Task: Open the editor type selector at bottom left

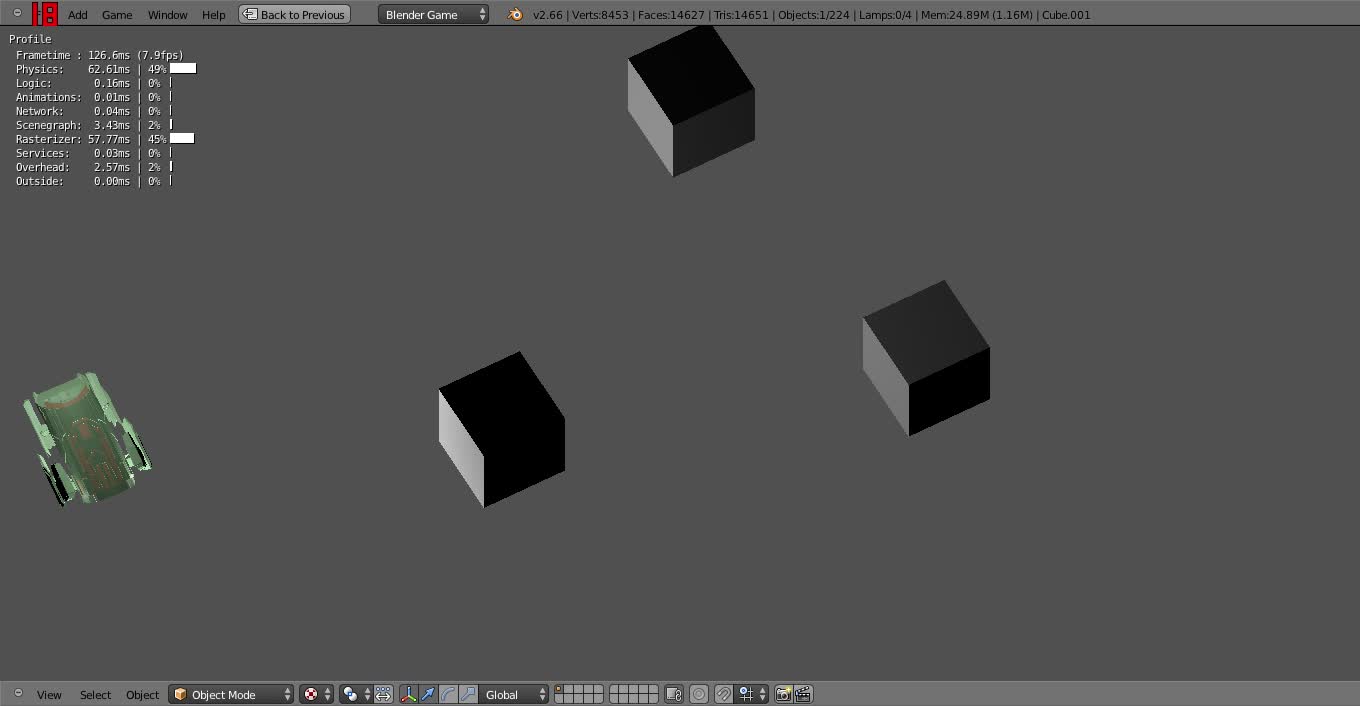Action: [x=17, y=693]
